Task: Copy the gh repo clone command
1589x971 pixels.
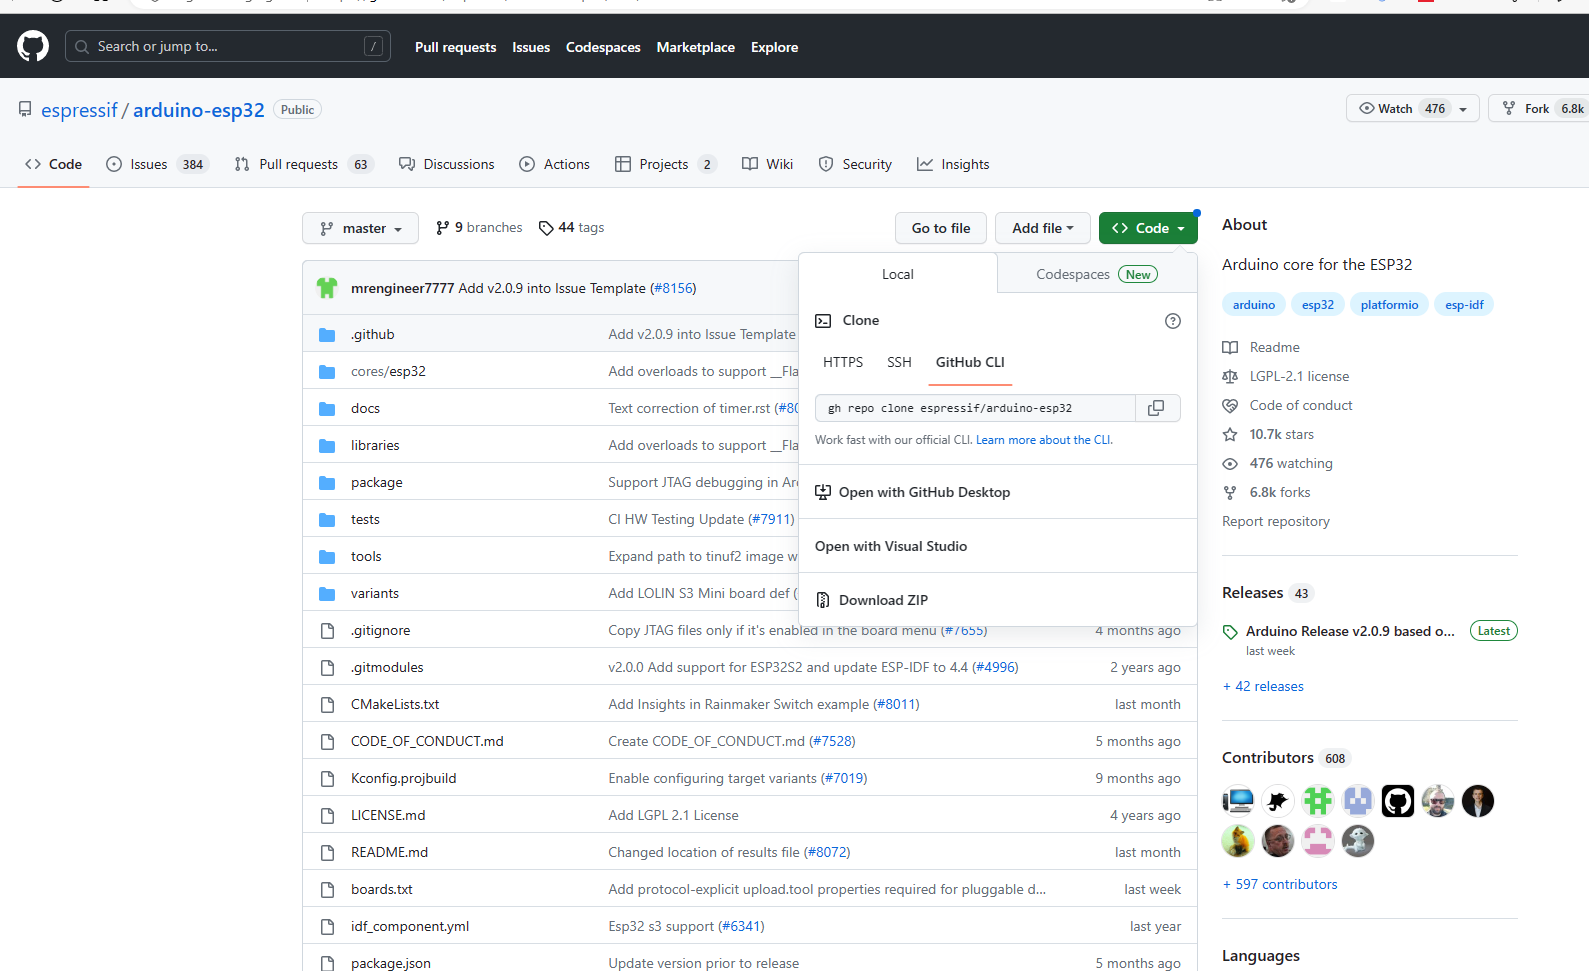Action: tap(1156, 408)
